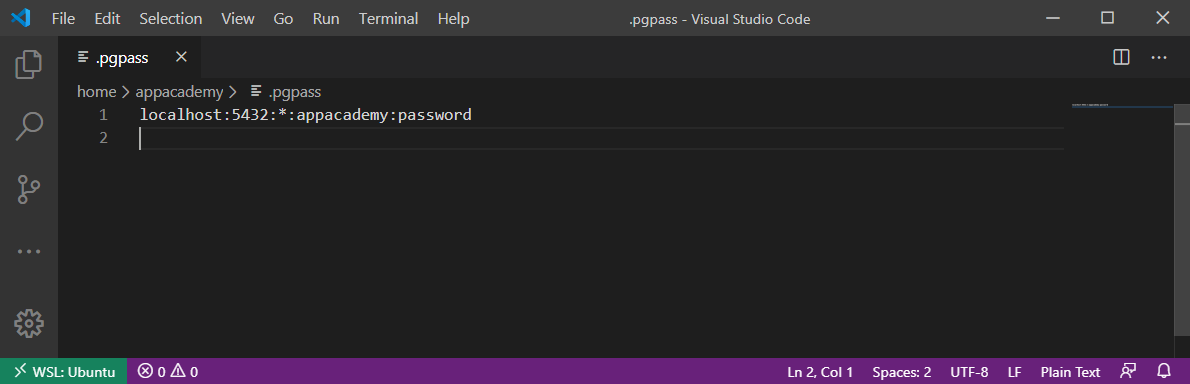Change the LF end of line sequence
This screenshot has height=384, width=1190.
click(x=1015, y=372)
